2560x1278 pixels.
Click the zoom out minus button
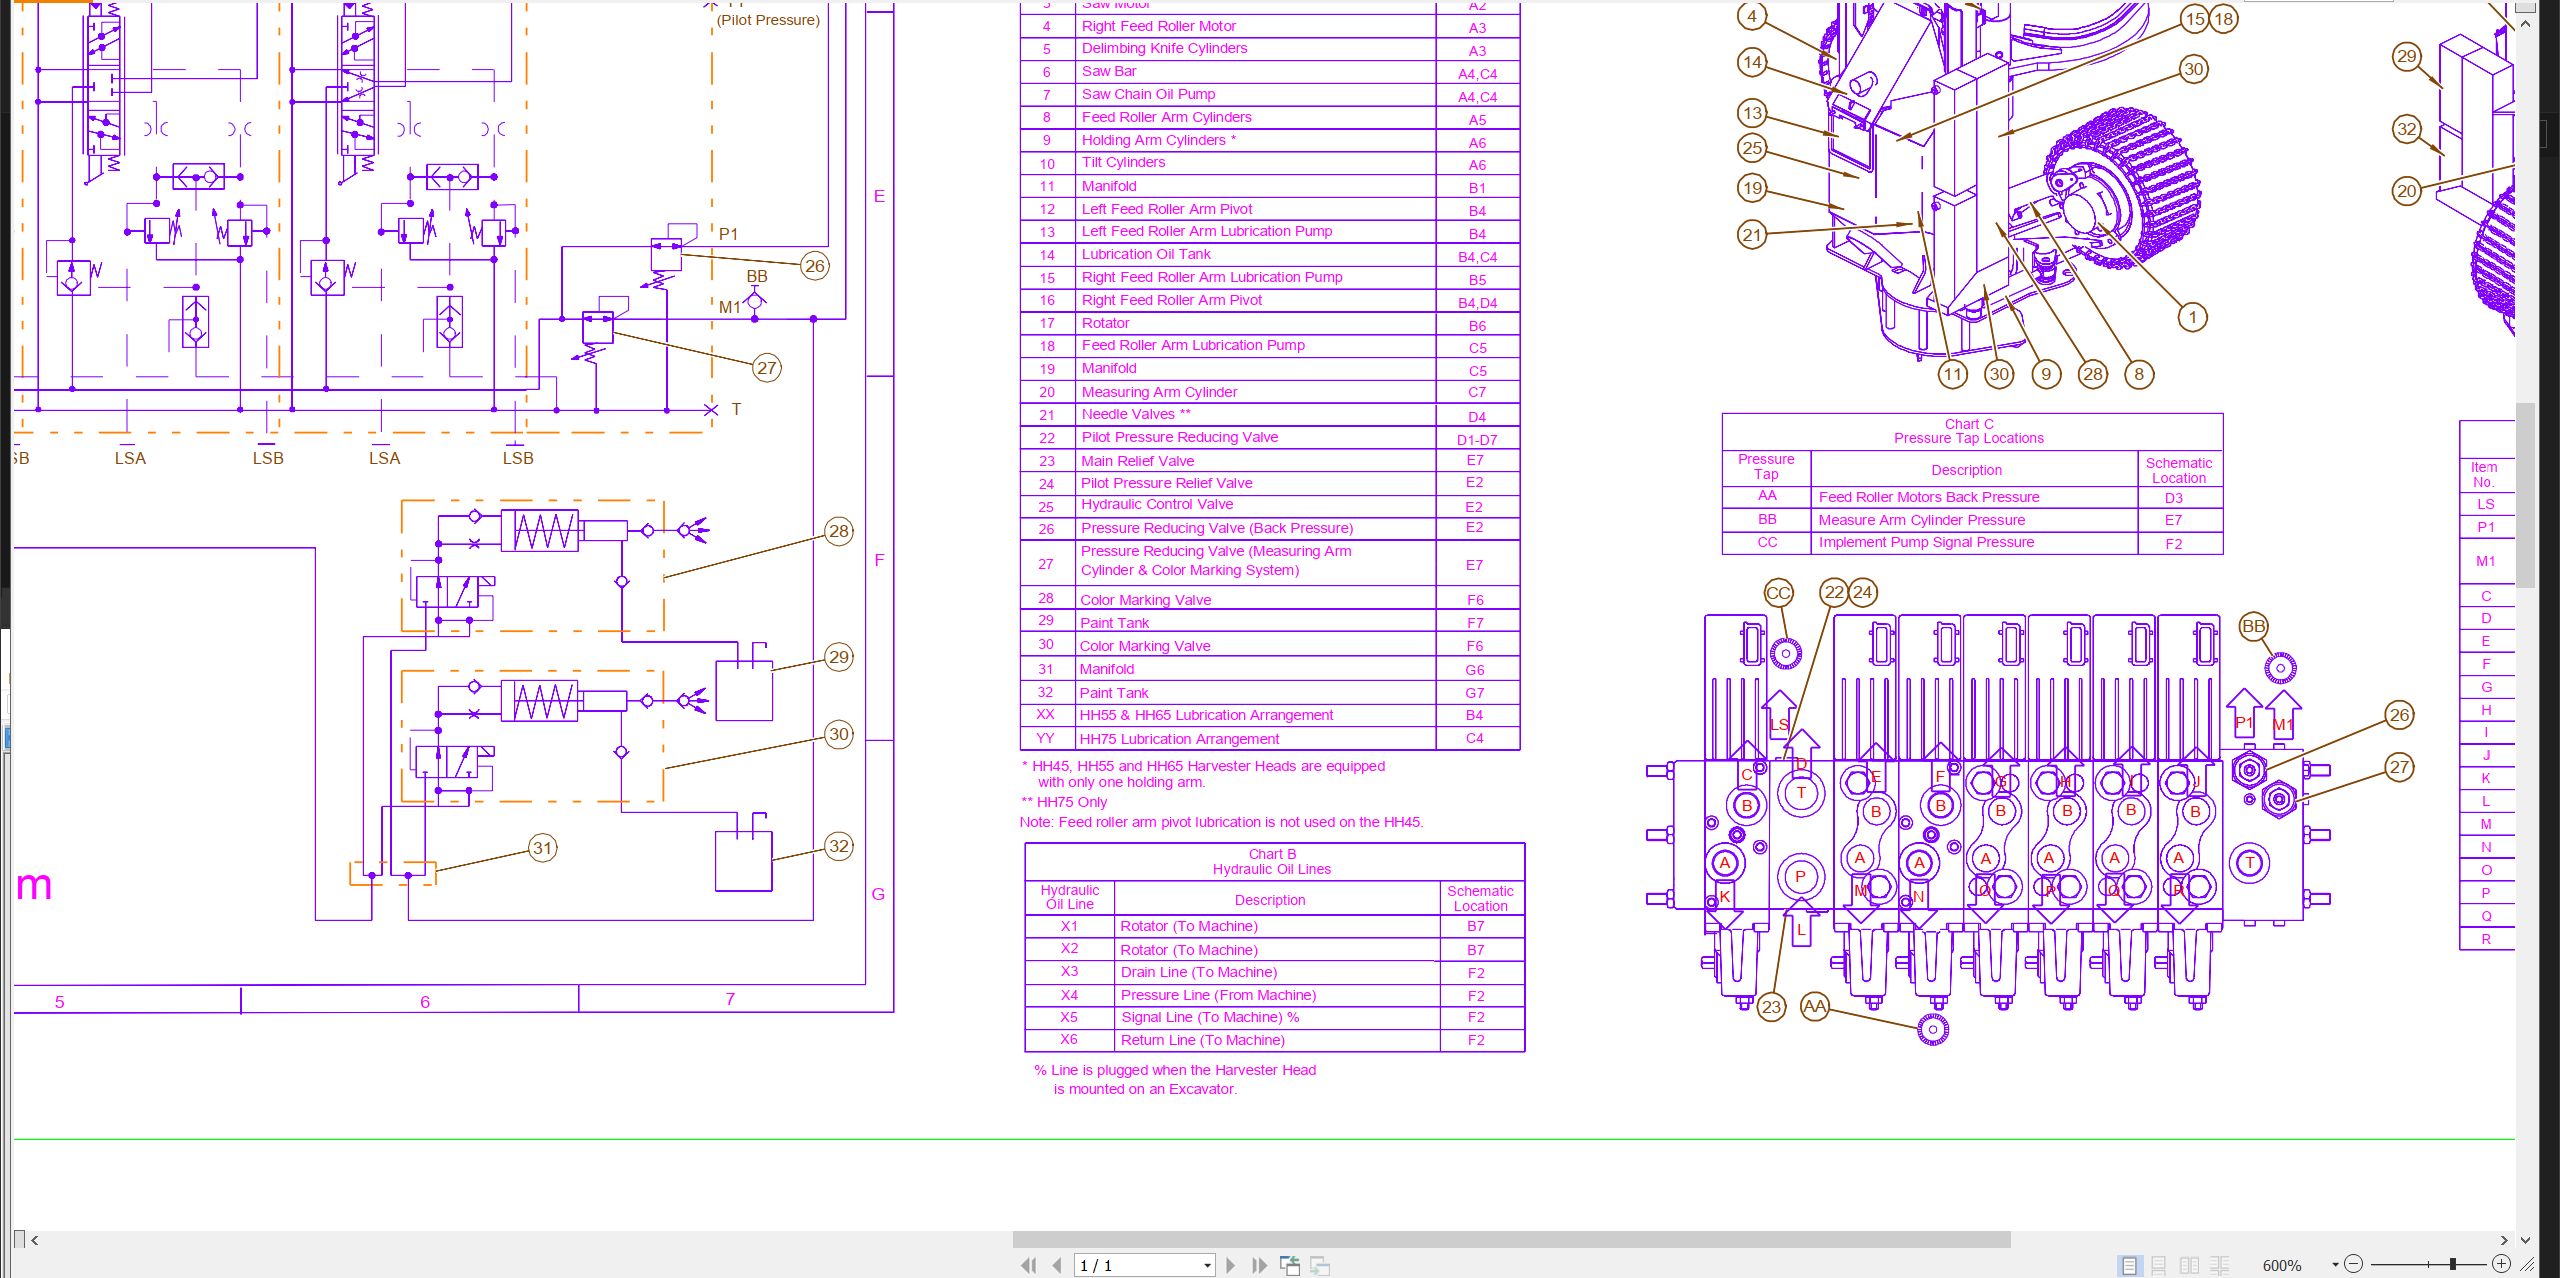[x=2354, y=1264]
